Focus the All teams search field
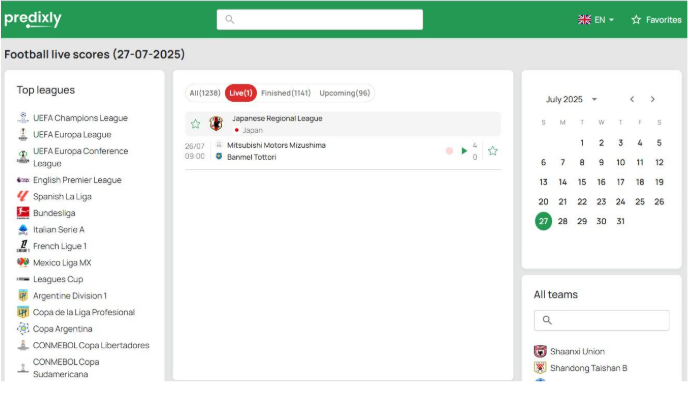The image size is (690, 395). pos(602,320)
